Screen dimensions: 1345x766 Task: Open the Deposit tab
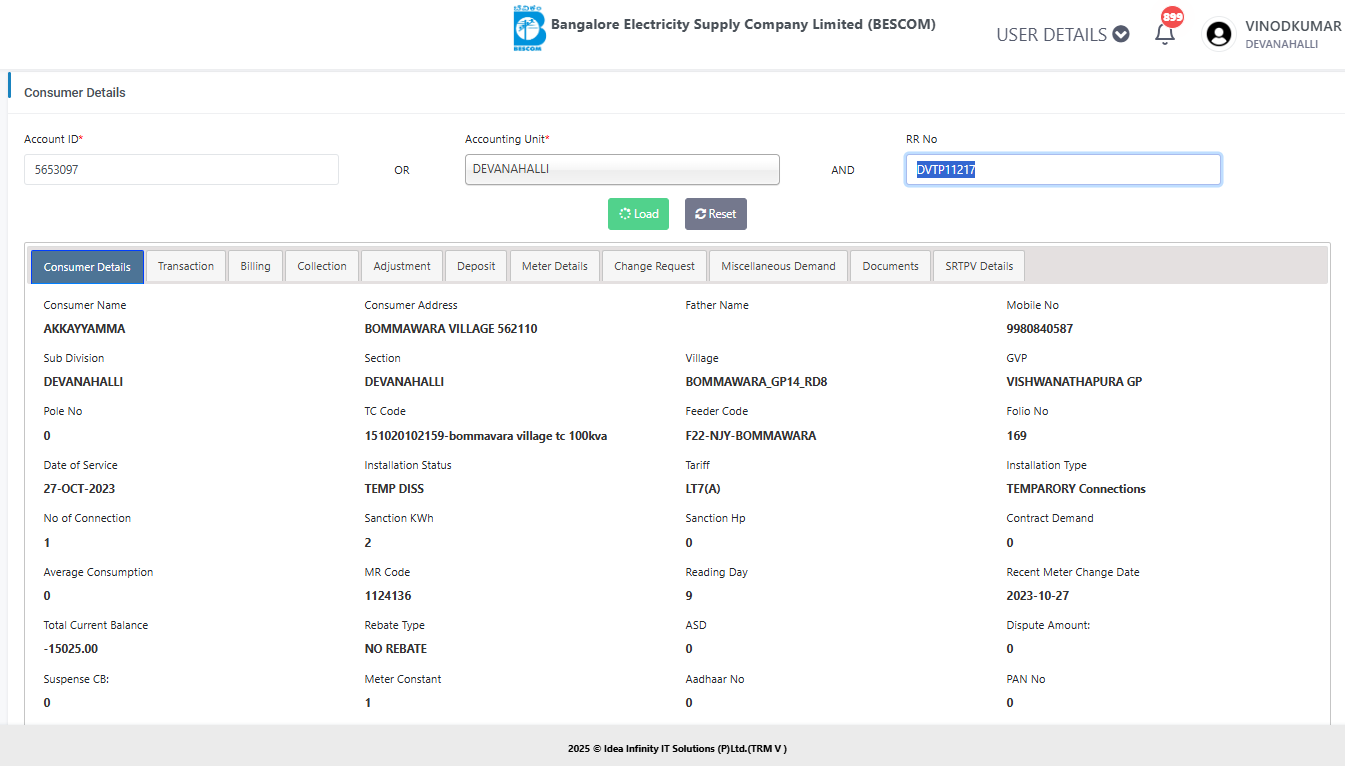[476, 266]
